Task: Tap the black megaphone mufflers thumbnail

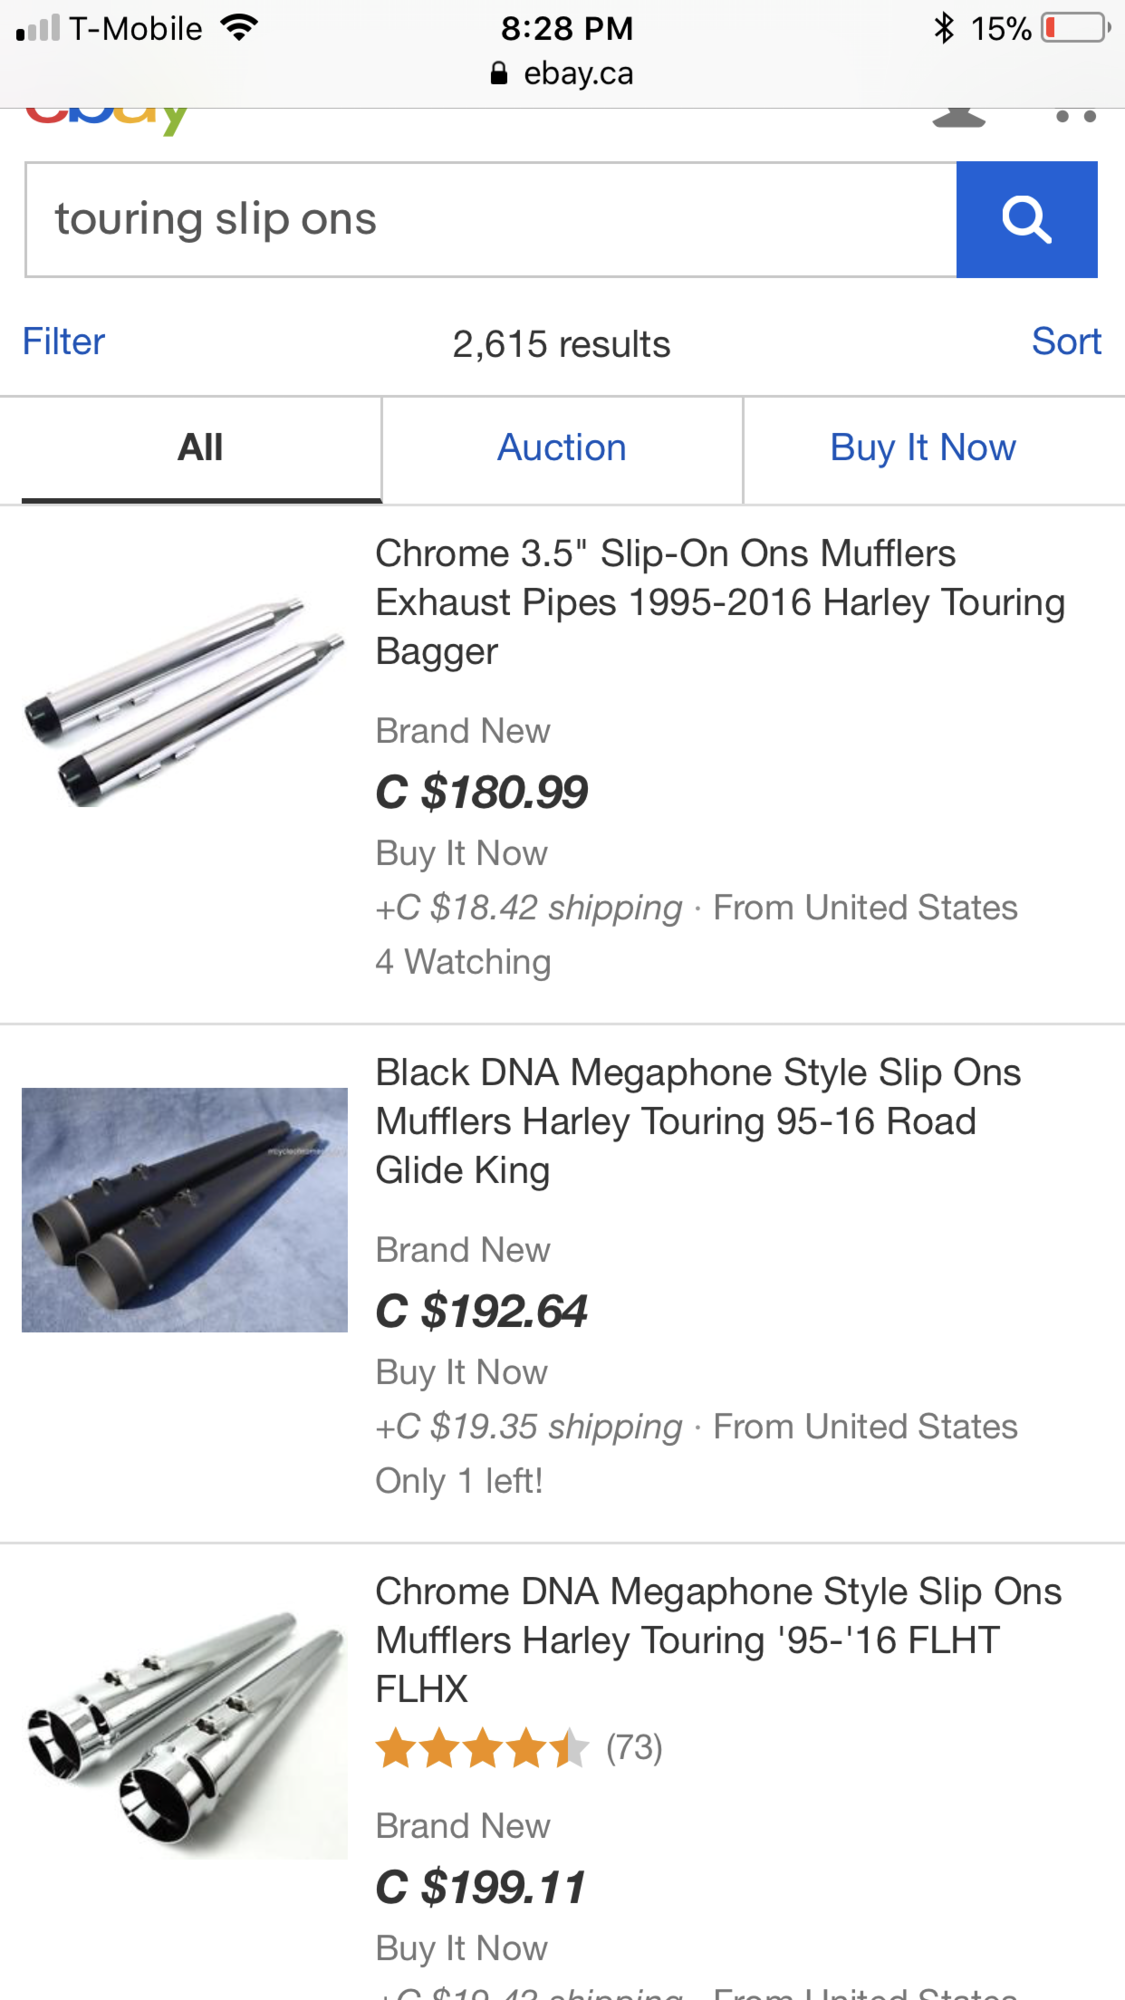Action: click(185, 1210)
